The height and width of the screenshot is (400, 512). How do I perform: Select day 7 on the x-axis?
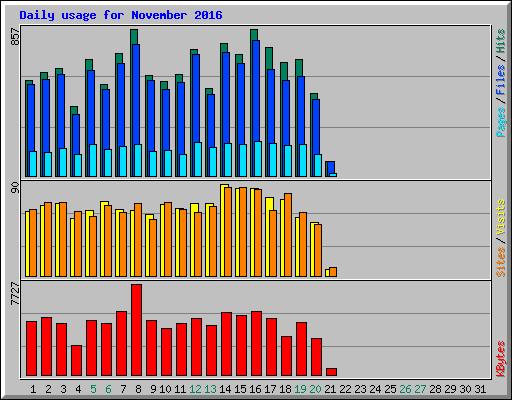pyautogui.click(x=123, y=389)
